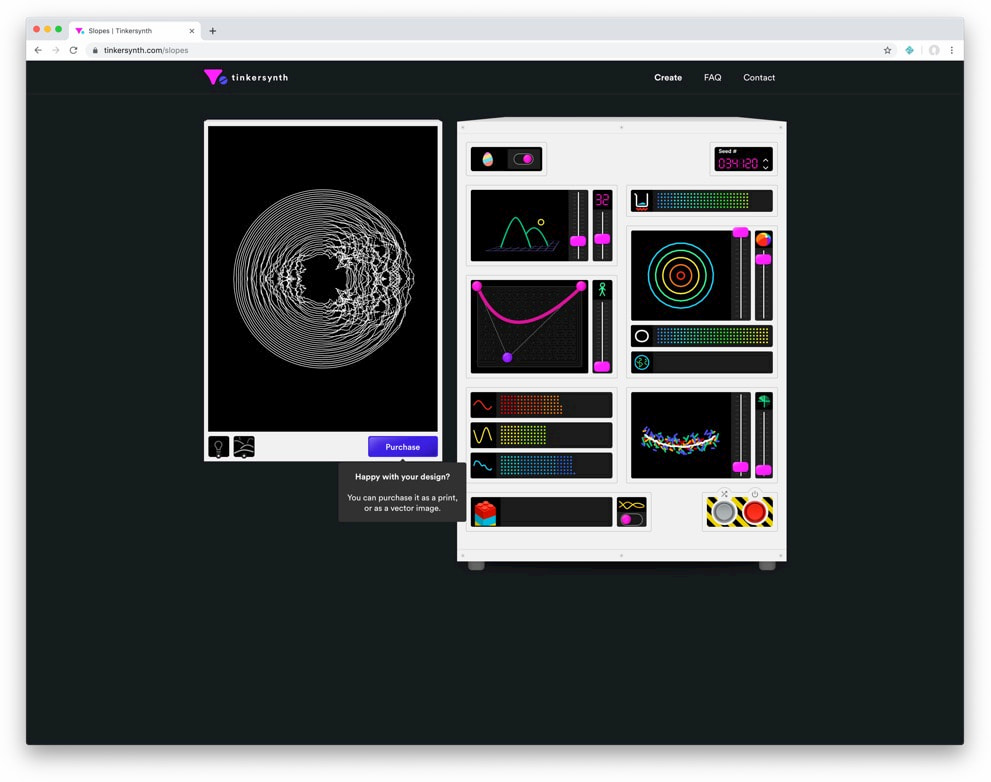
Task: Click Create in the top navigation
Action: pyautogui.click(x=667, y=77)
